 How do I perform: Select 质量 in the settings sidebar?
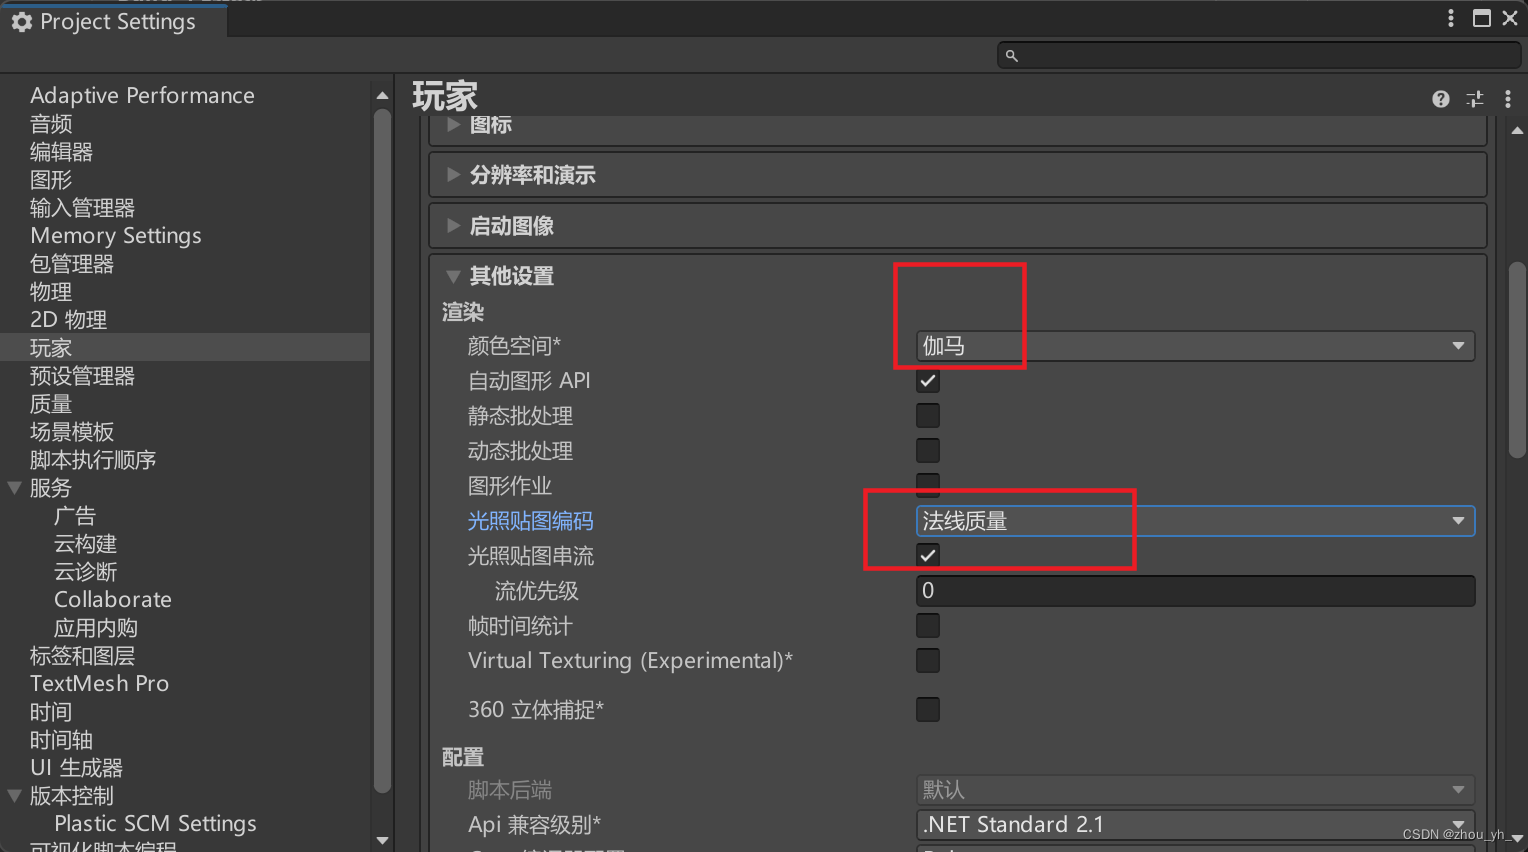tap(51, 403)
